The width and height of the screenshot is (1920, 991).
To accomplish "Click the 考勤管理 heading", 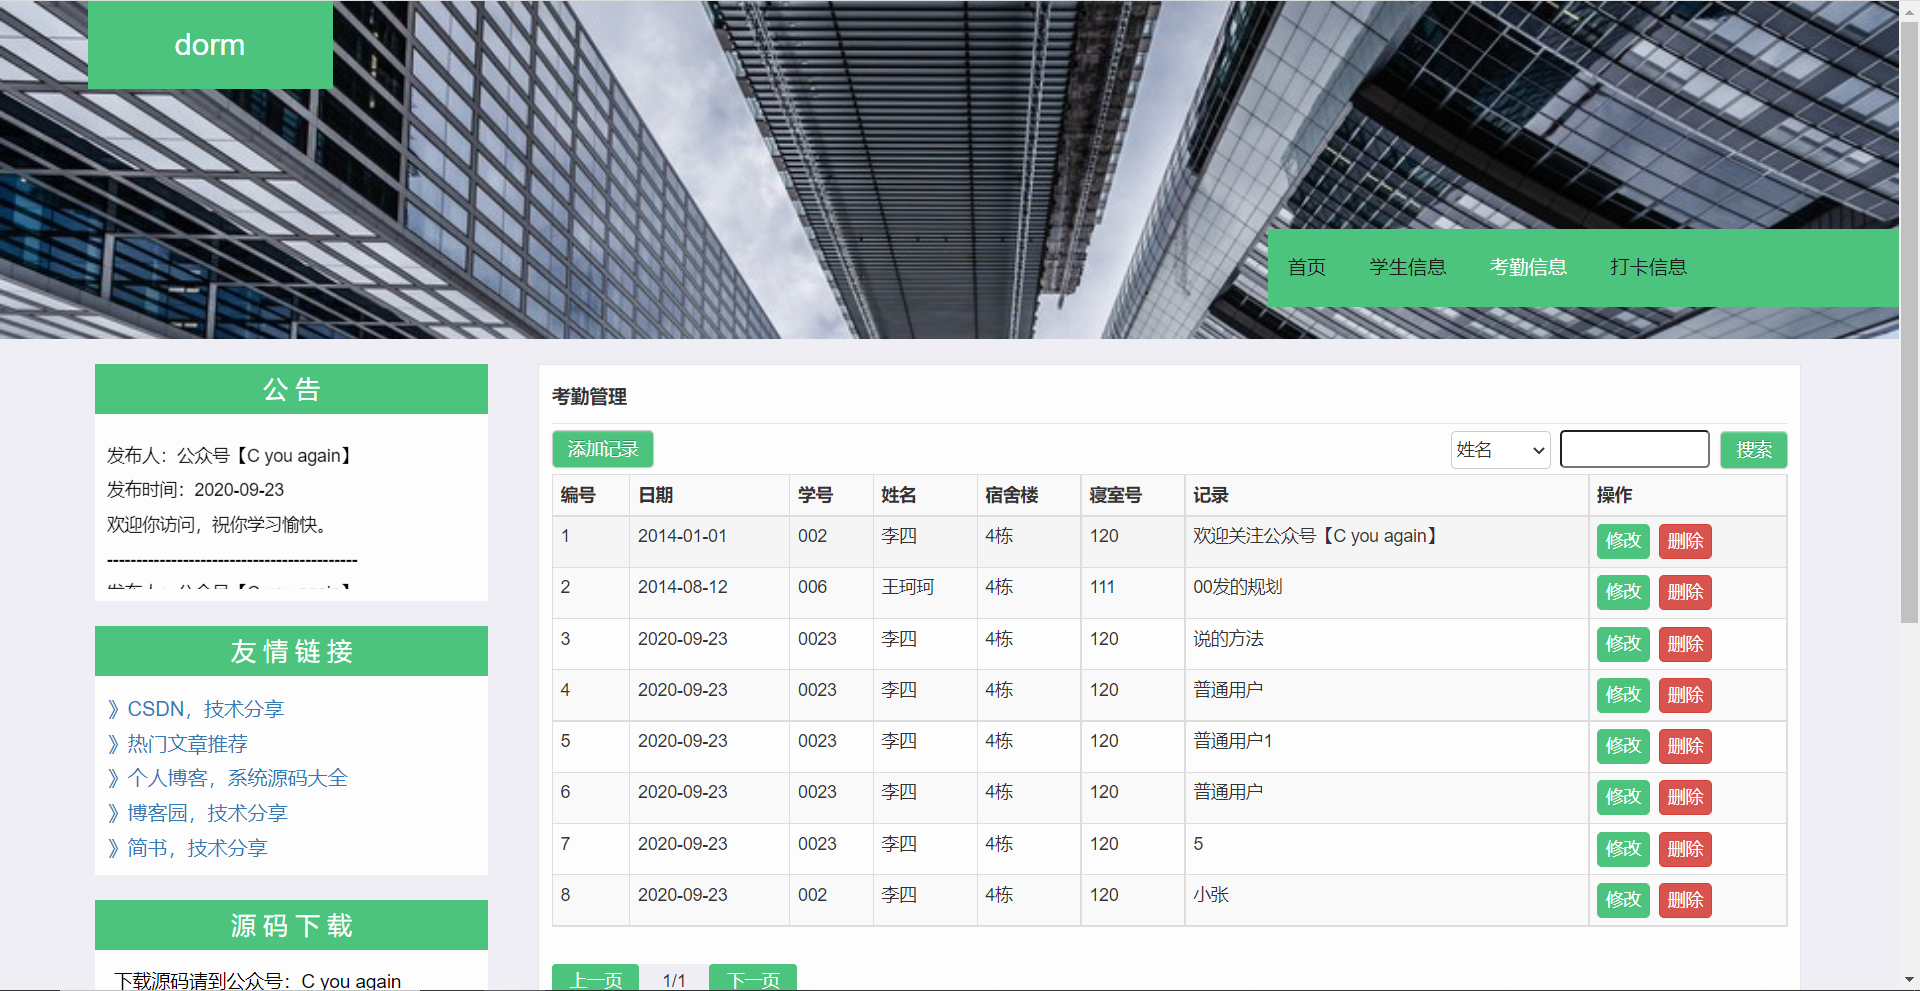I will (x=589, y=397).
